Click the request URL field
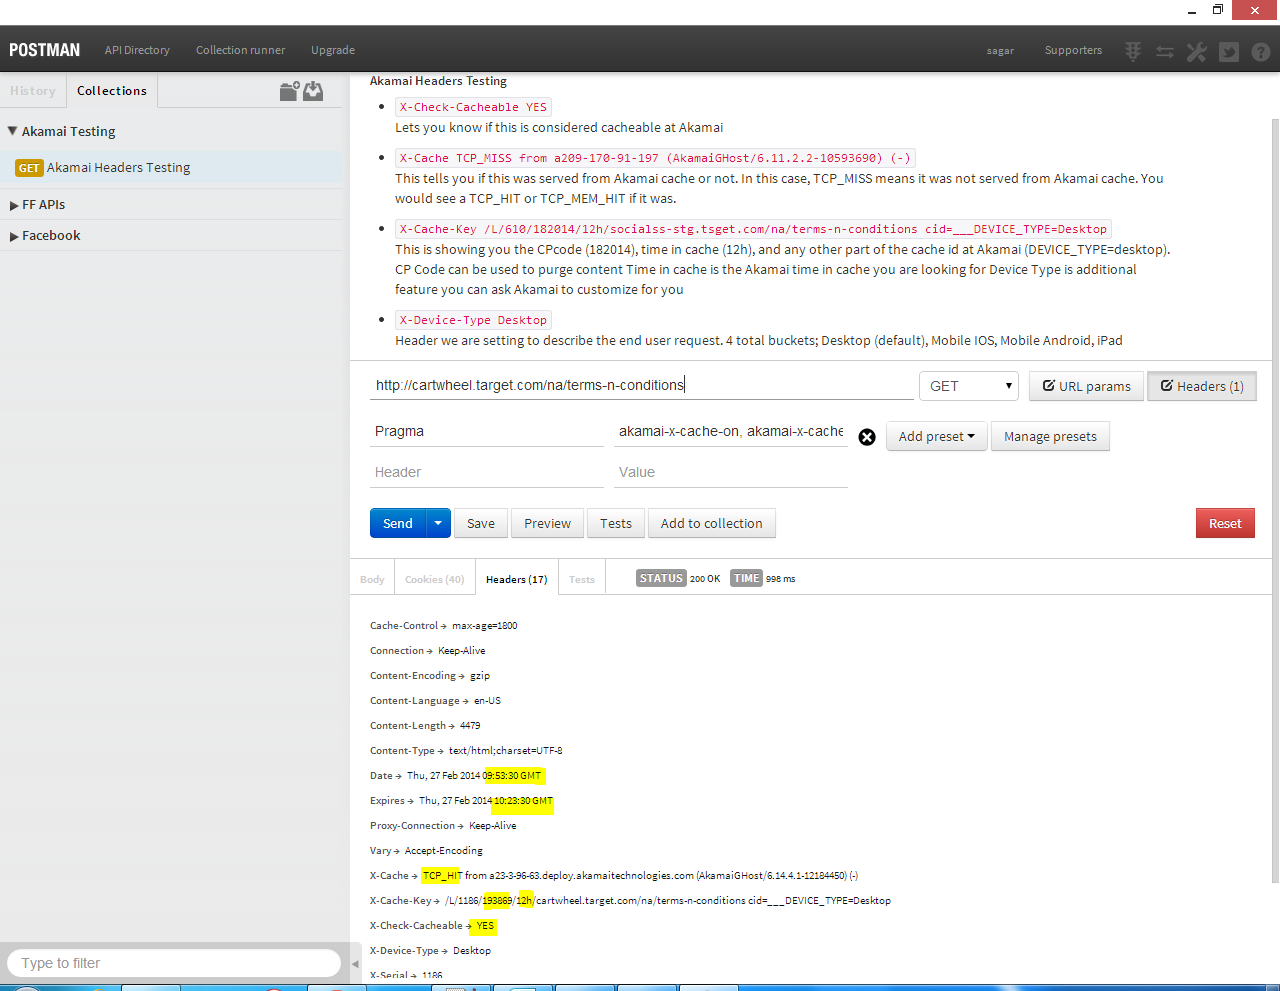Viewport: 1280px width, 991px height. pyautogui.click(x=642, y=385)
